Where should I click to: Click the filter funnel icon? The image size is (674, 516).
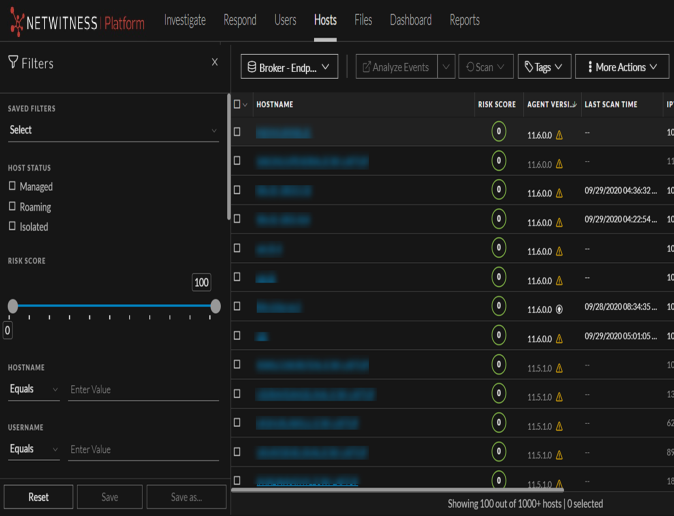pyautogui.click(x=13, y=62)
